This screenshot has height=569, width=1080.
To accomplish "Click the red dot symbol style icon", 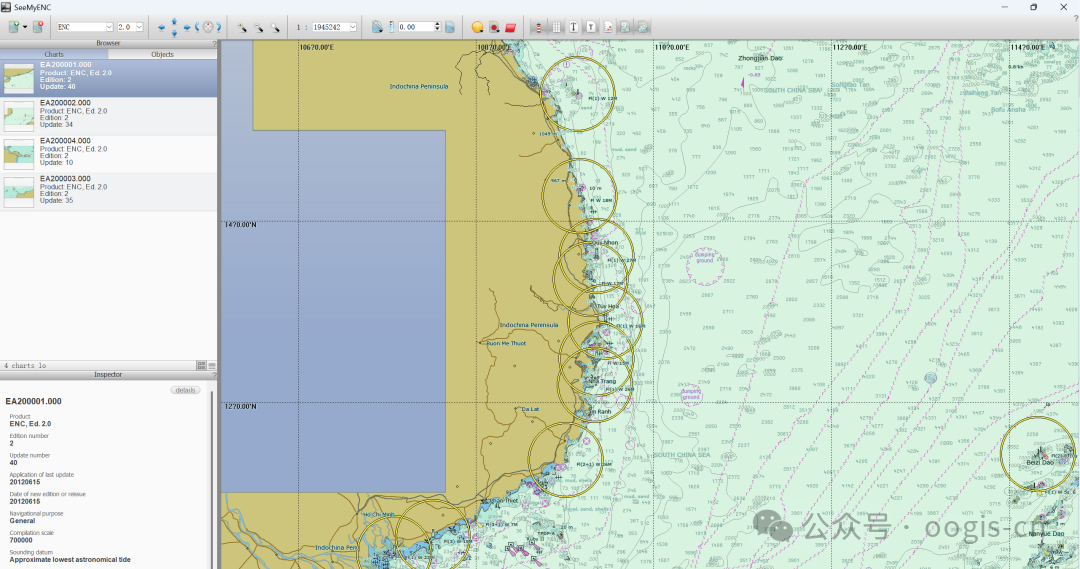I will tap(494, 27).
